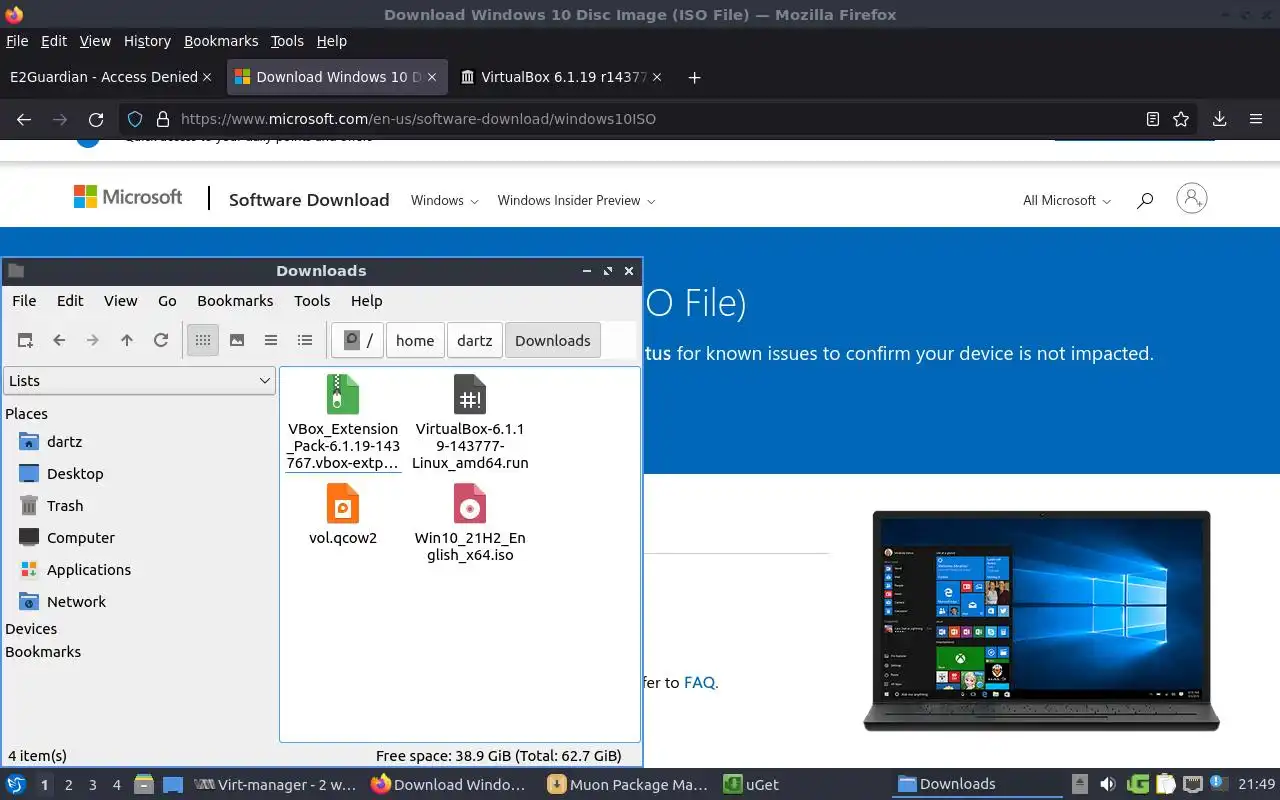Viewport: 1280px width, 800px height.
Task: Open the Lists side pane dropdown
Action: pos(139,380)
